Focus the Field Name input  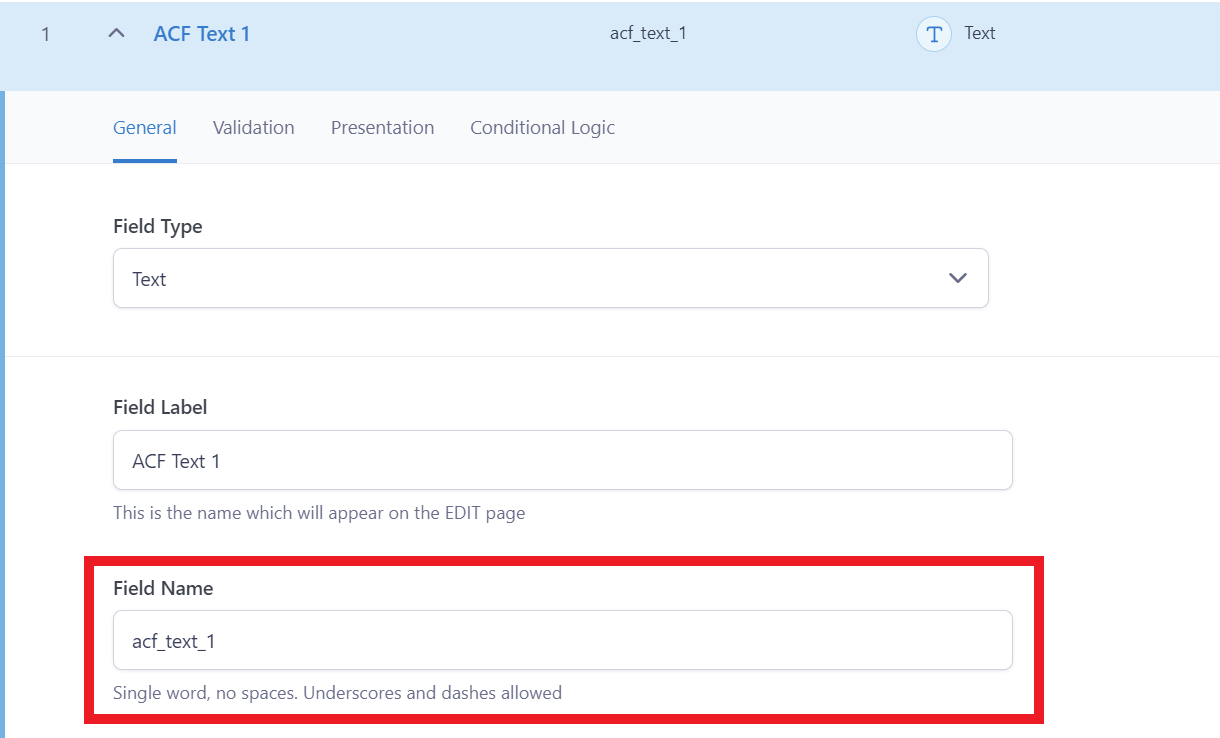[x=563, y=640]
